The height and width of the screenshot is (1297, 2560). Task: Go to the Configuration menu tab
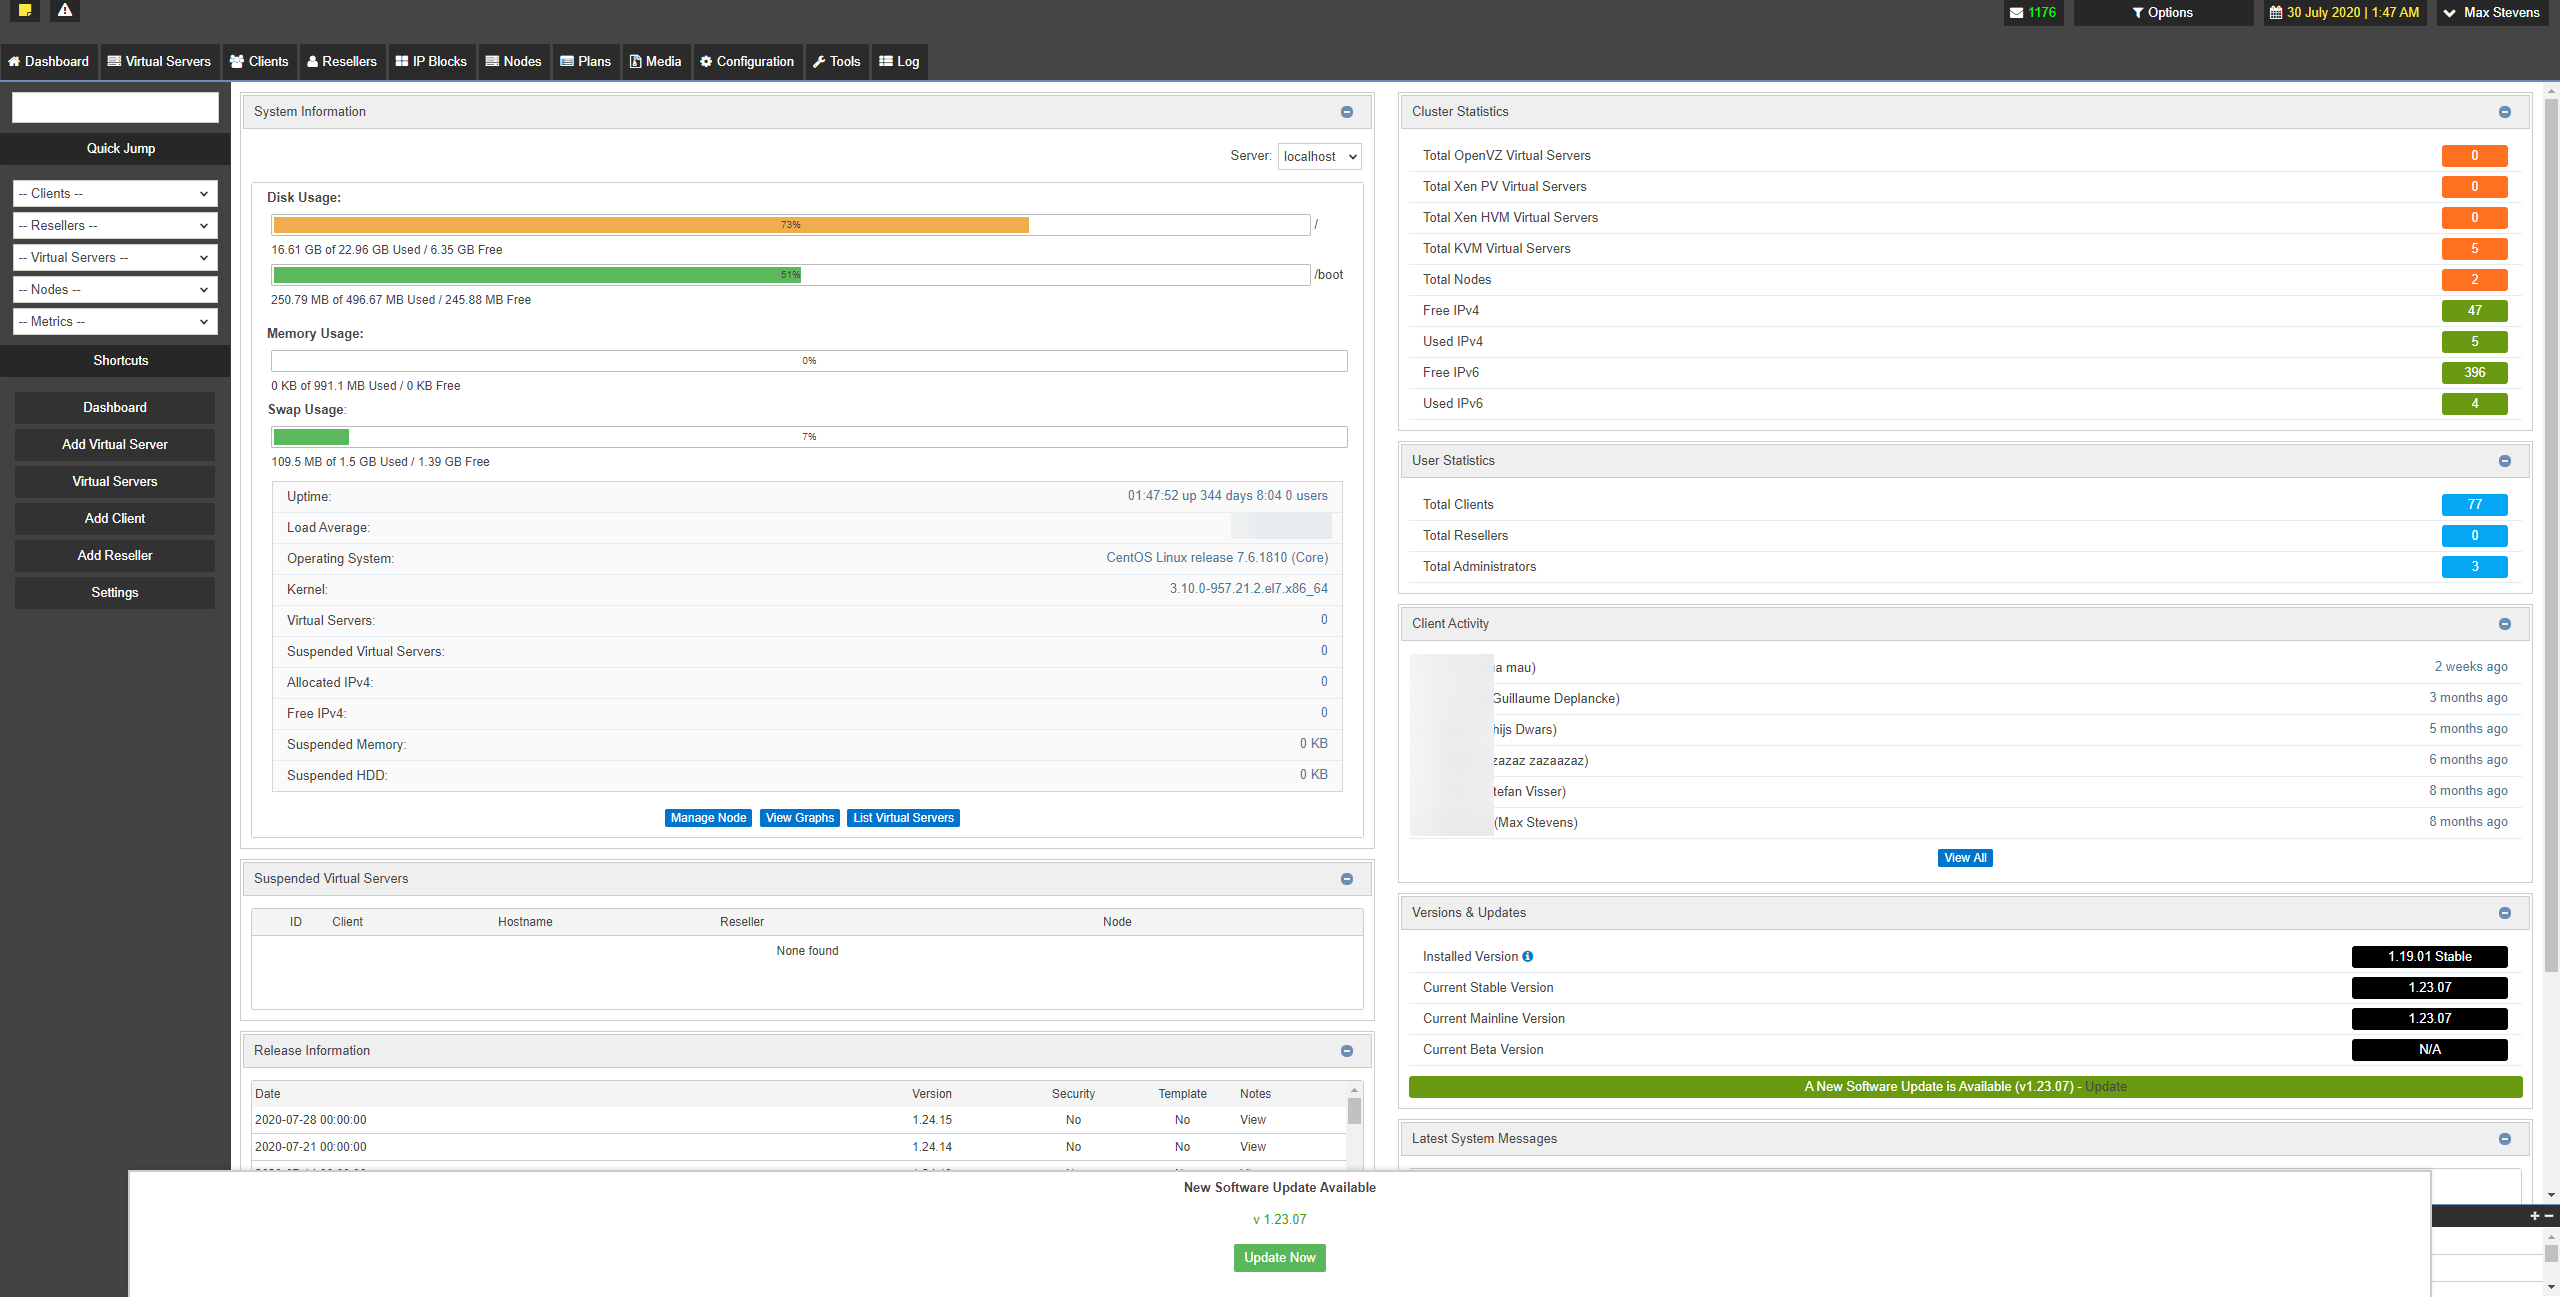(747, 62)
